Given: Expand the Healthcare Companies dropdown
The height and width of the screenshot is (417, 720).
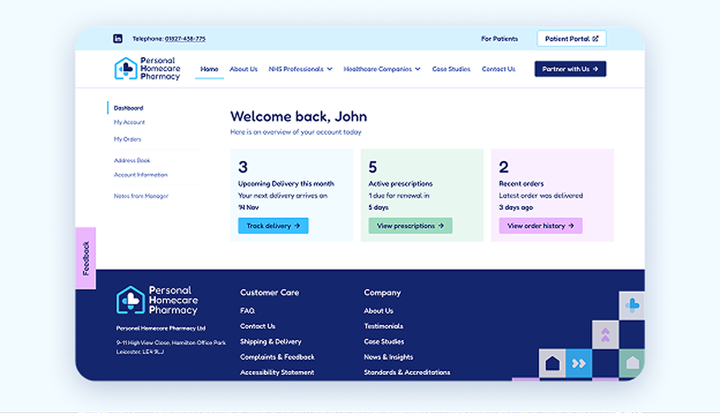Looking at the screenshot, I should click(x=382, y=69).
